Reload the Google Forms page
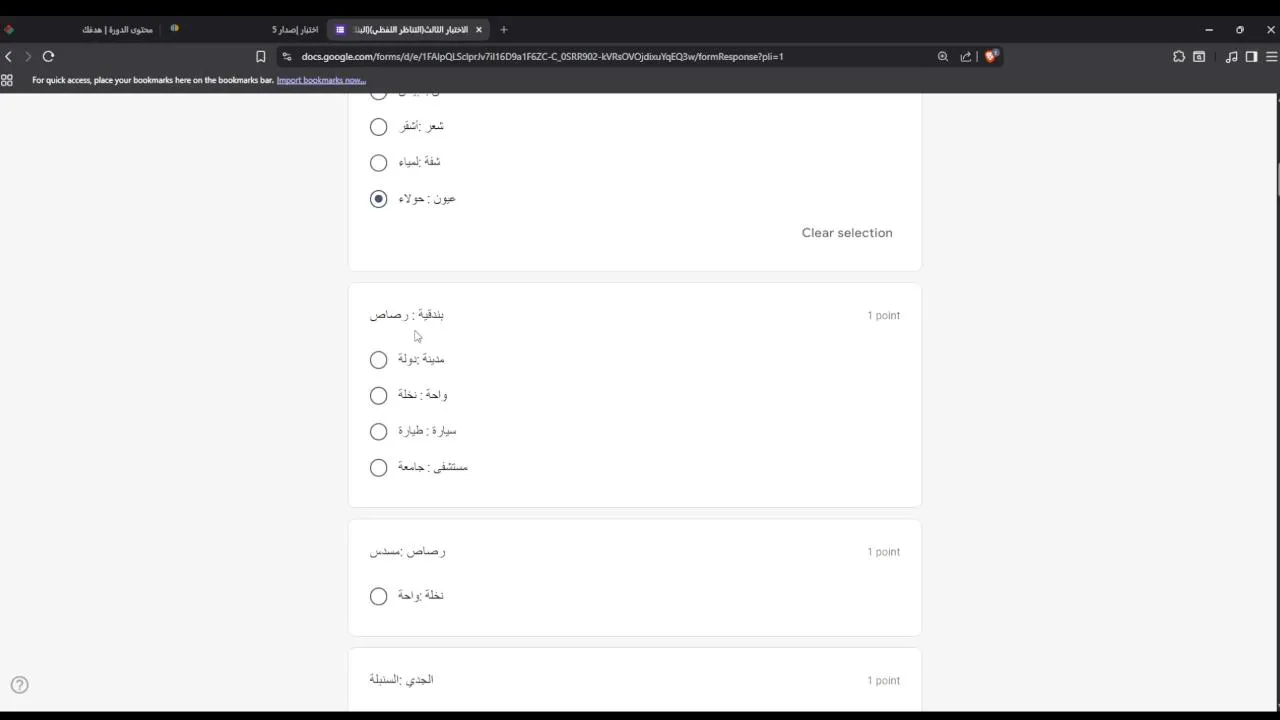The width and height of the screenshot is (1280, 720). (x=48, y=57)
